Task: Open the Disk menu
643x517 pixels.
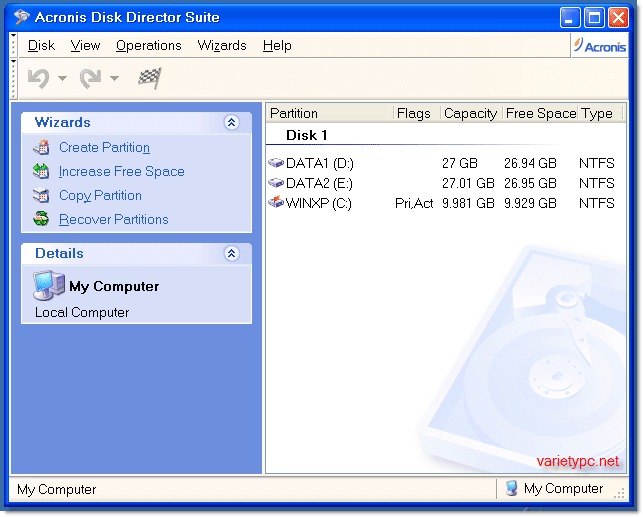Action: click(41, 46)
